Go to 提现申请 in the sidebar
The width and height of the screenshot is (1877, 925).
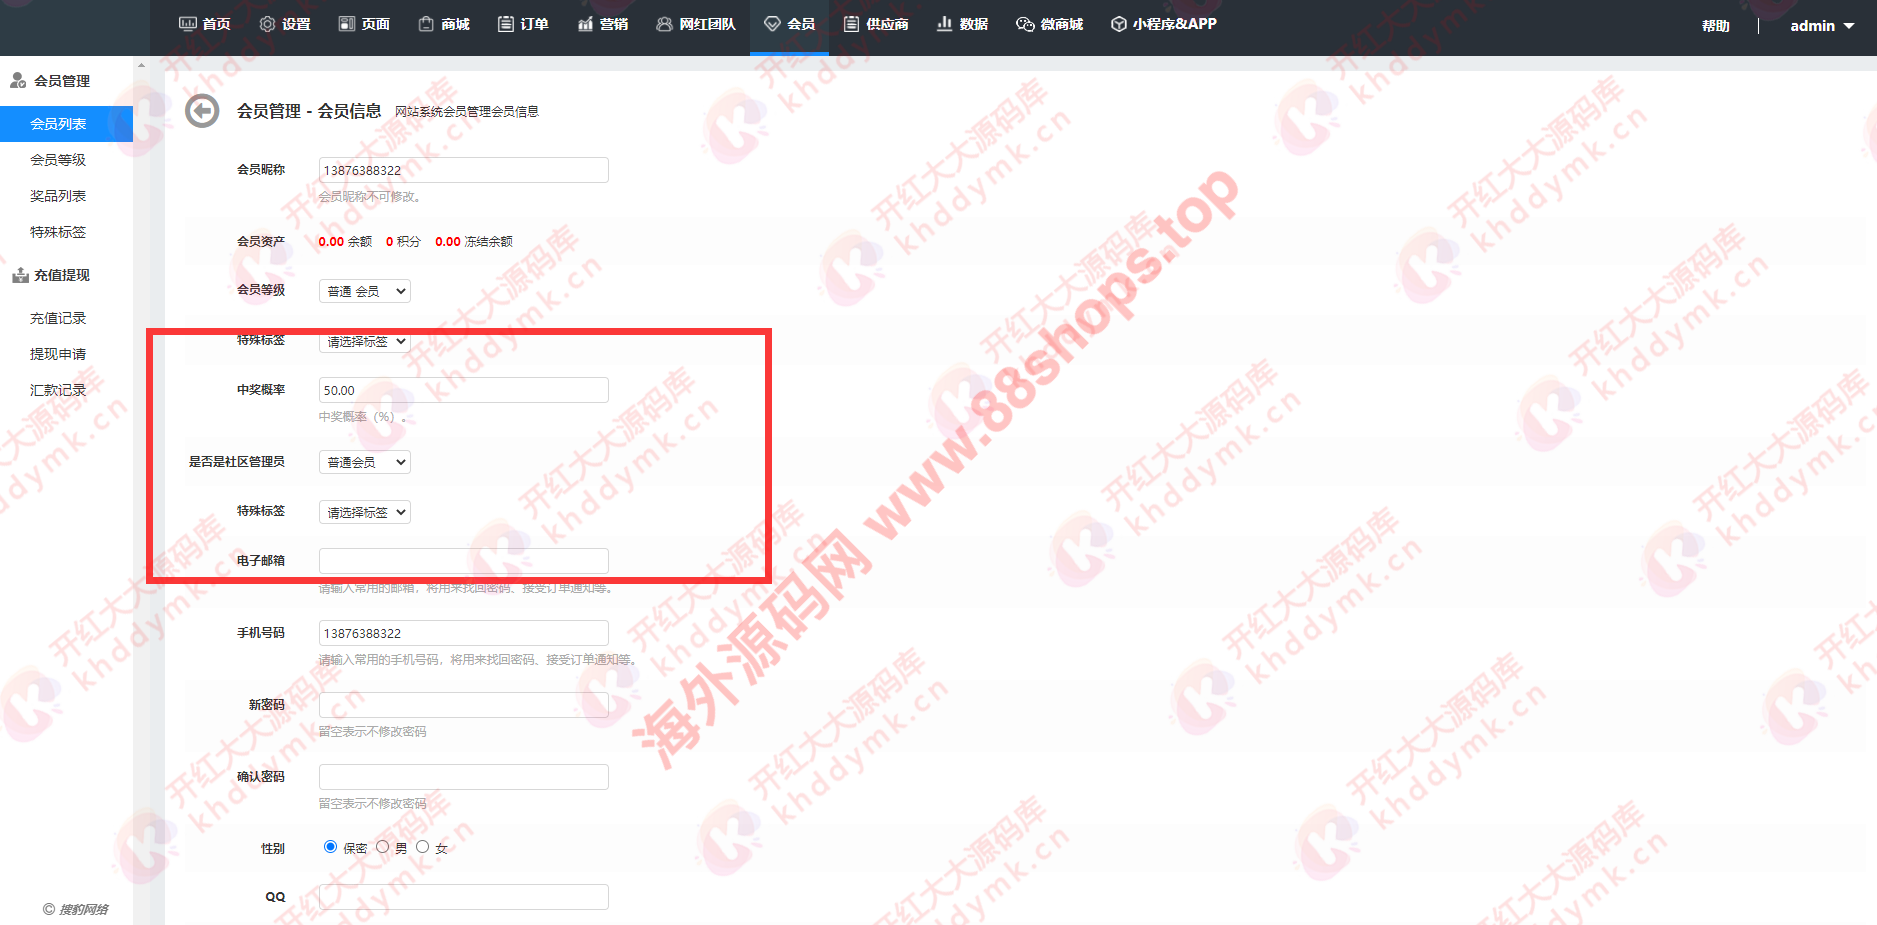[x=58, y=354]
